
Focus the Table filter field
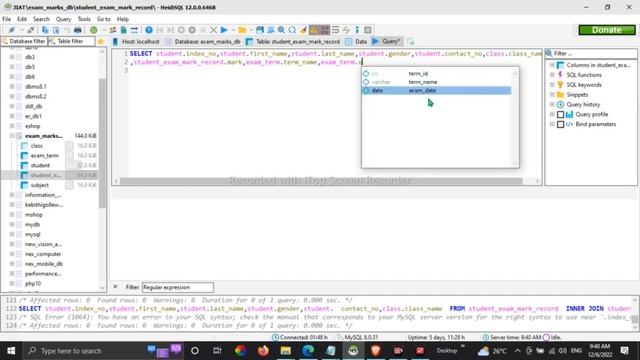[72, 42]
